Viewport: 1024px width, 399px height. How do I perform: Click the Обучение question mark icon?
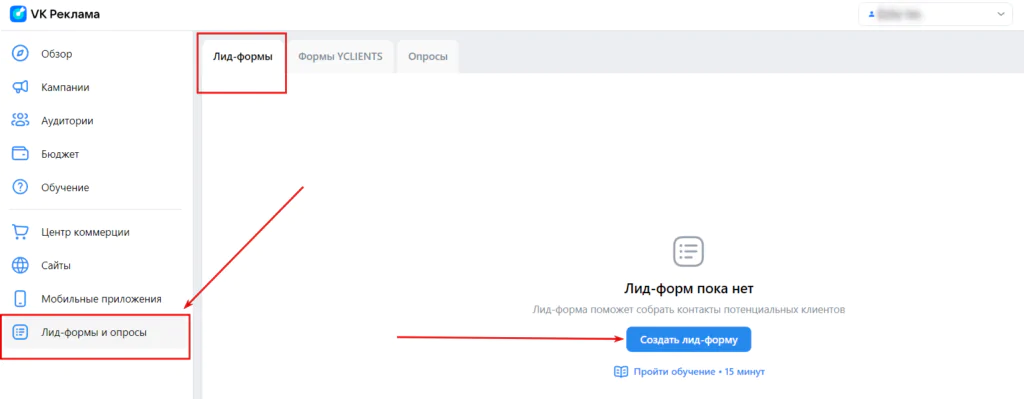pos(20,187)
